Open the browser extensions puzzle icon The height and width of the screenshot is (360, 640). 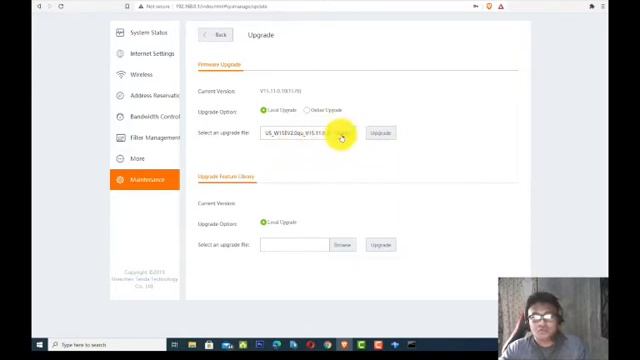click(591, 7)
